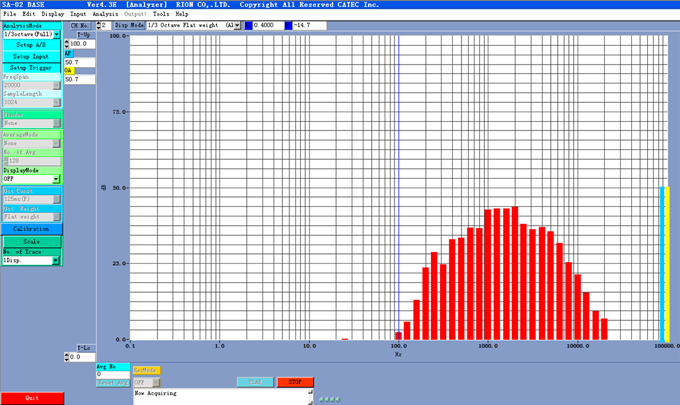
Task: Open the Analysis menu
Action: point(104,15)
